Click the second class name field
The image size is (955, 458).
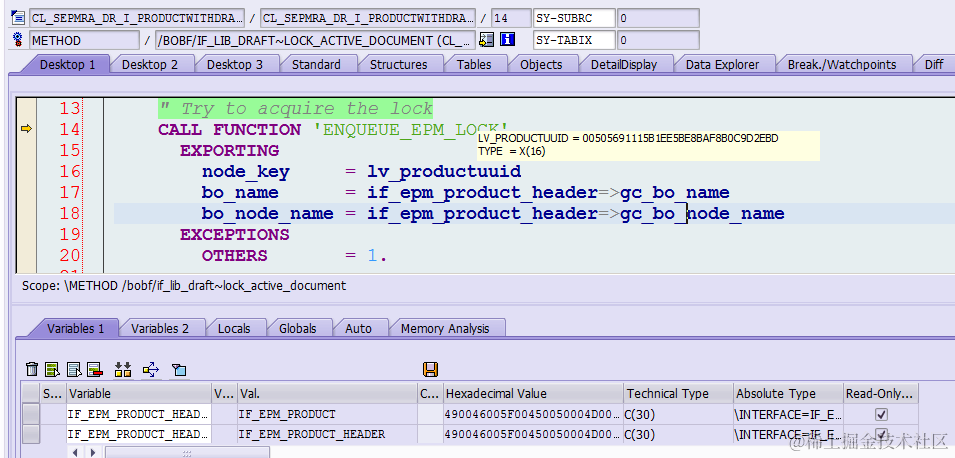pyautogui.click(x=368, y=18)
